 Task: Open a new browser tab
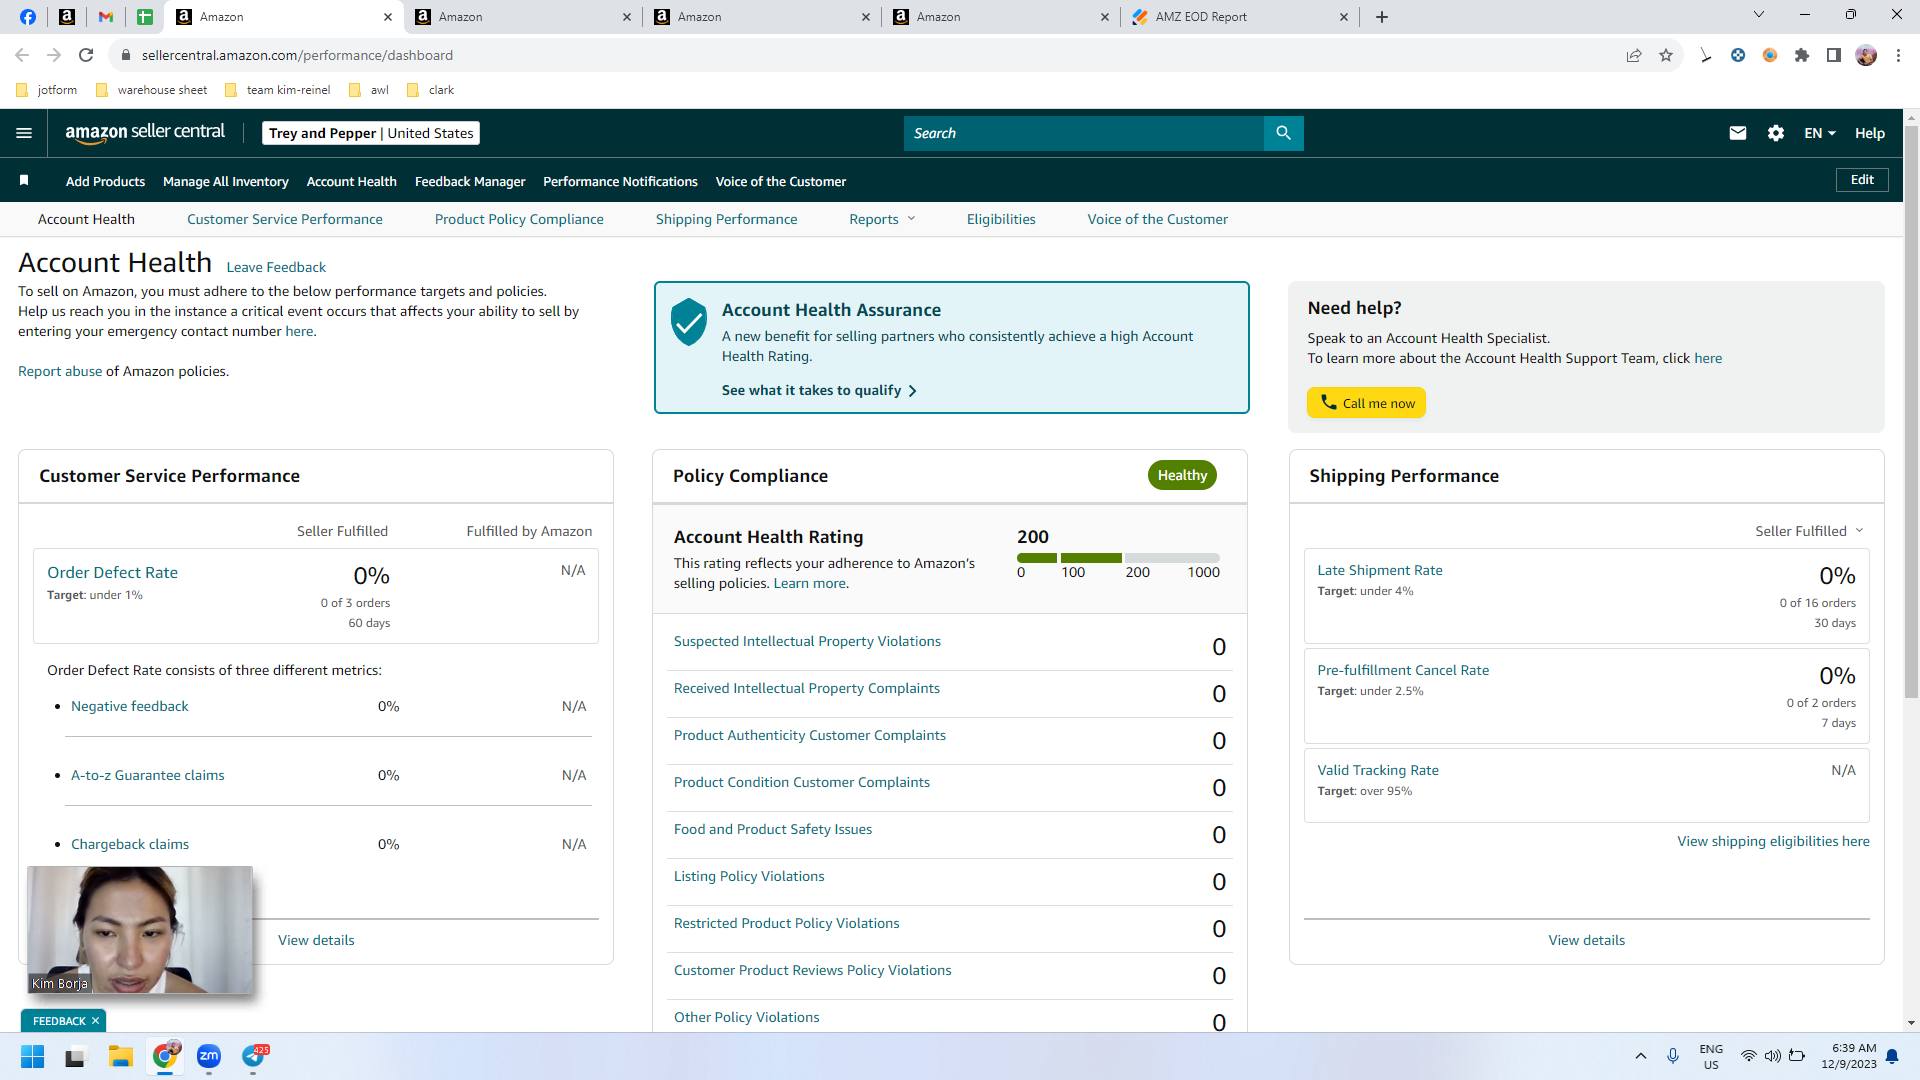click(1382, 17)
